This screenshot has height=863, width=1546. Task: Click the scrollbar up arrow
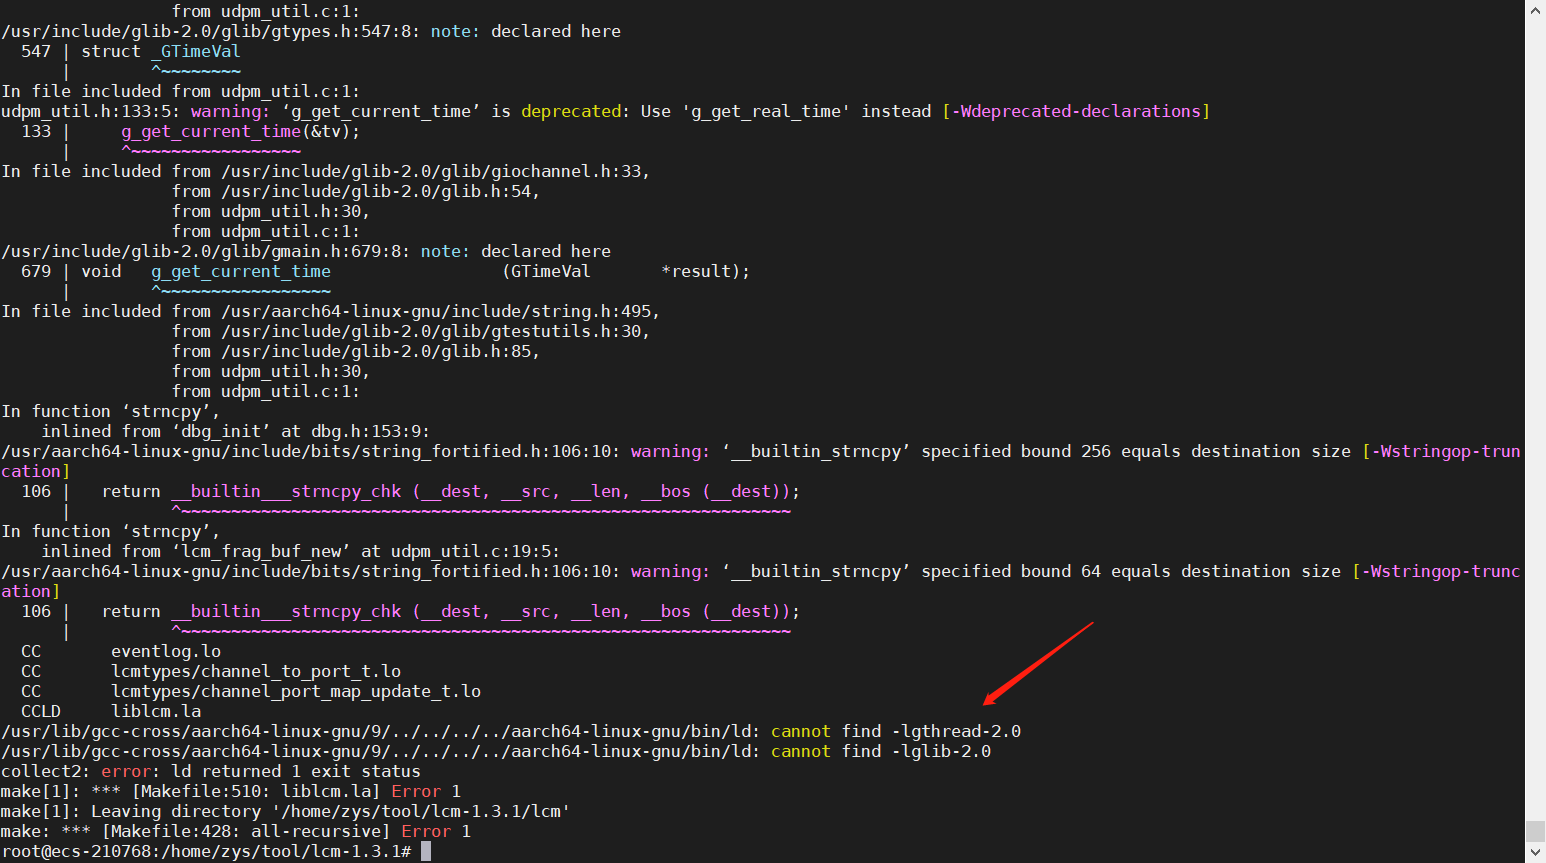coord(1535,10)
